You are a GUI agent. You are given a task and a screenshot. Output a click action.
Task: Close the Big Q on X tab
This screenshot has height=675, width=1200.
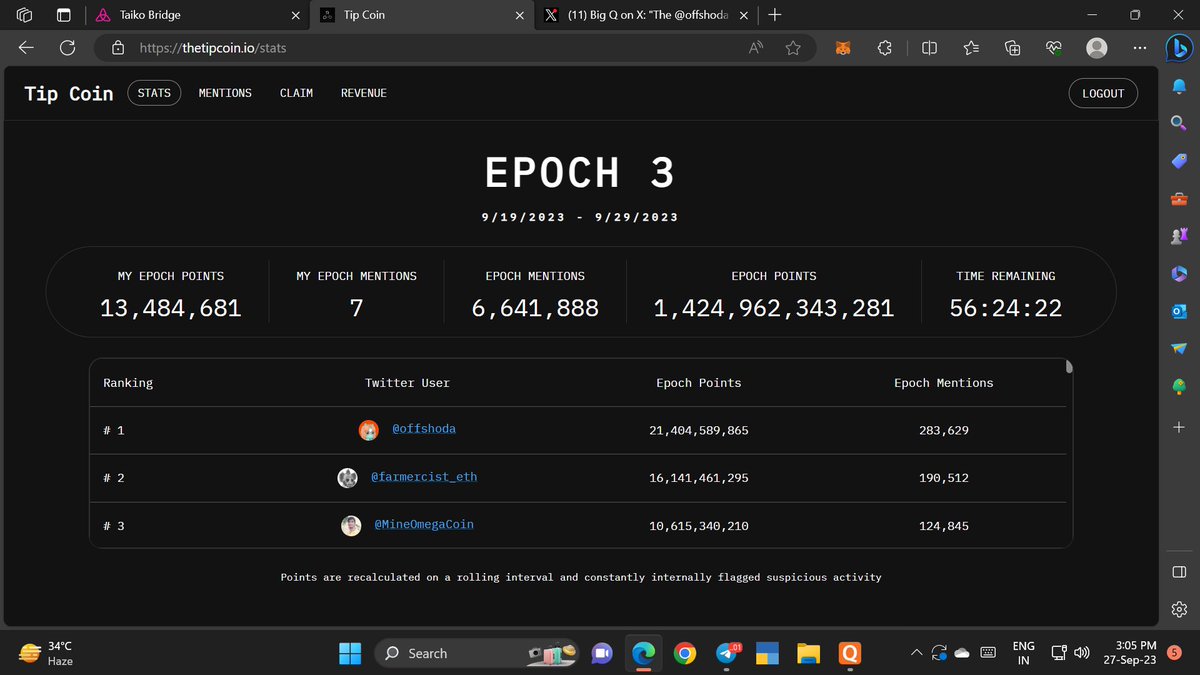click(743, 15)
